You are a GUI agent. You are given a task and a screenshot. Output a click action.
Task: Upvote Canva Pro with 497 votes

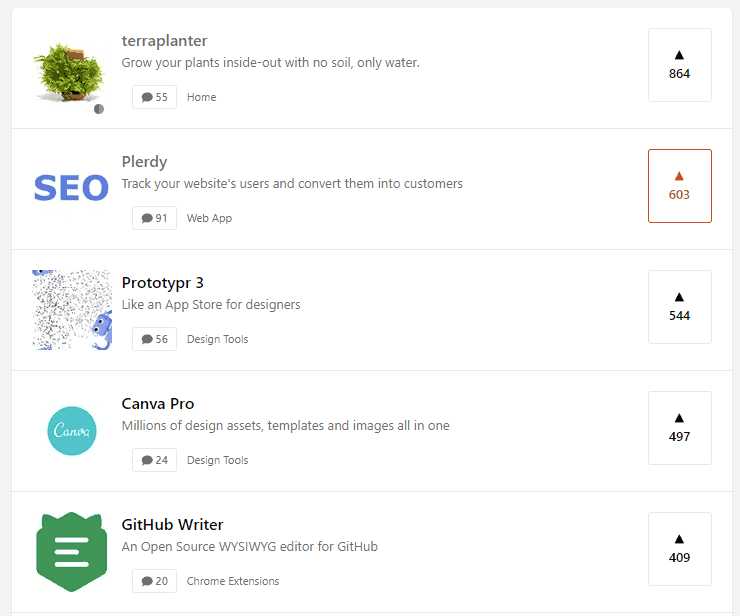pyautogui.click(x=679, y=428)
